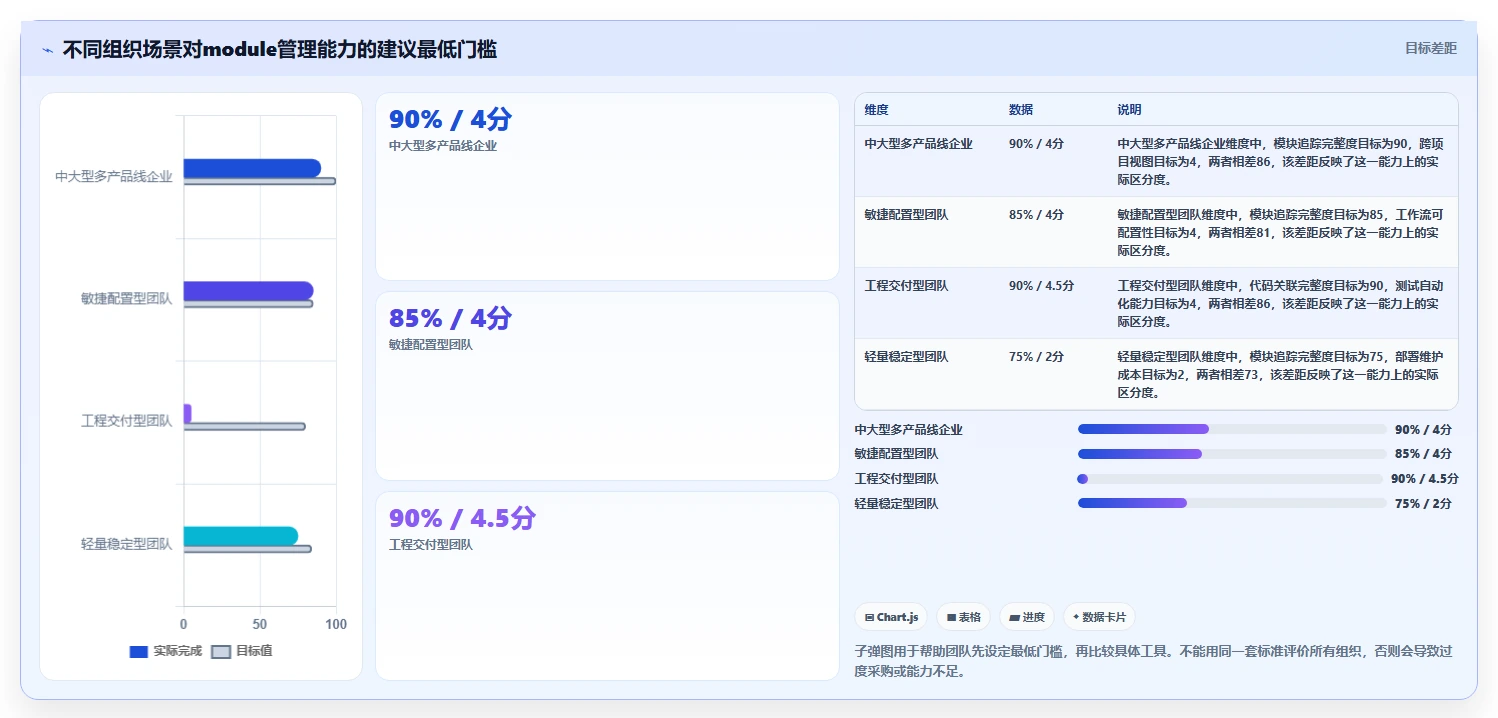The height and width of the screenshot is (718, 1498).
Task: Click the 数据卡片 chip
Action: 1100,617
